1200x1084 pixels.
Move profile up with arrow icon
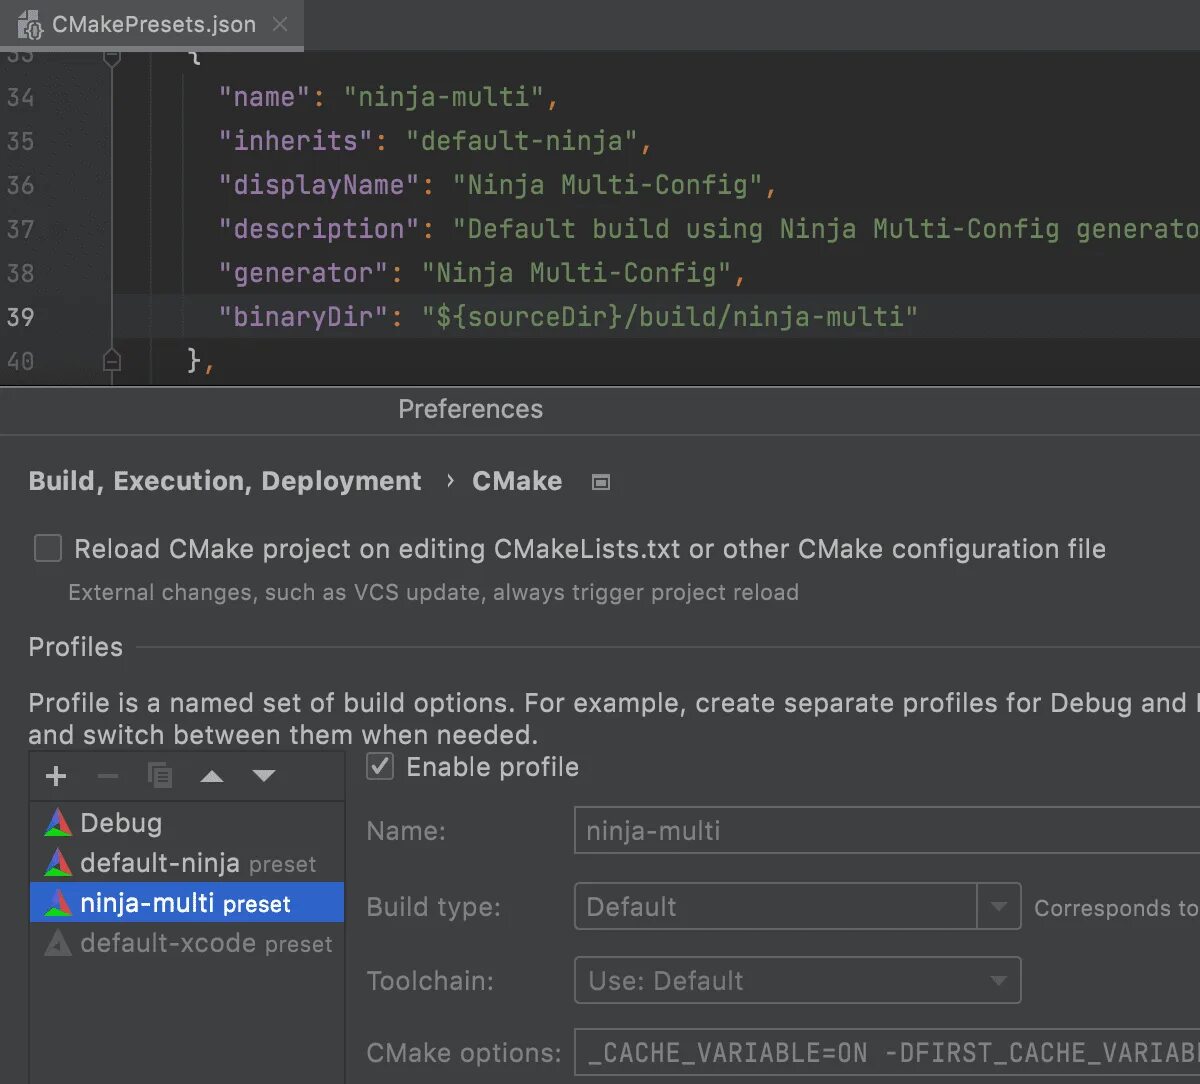coord(212,776)
